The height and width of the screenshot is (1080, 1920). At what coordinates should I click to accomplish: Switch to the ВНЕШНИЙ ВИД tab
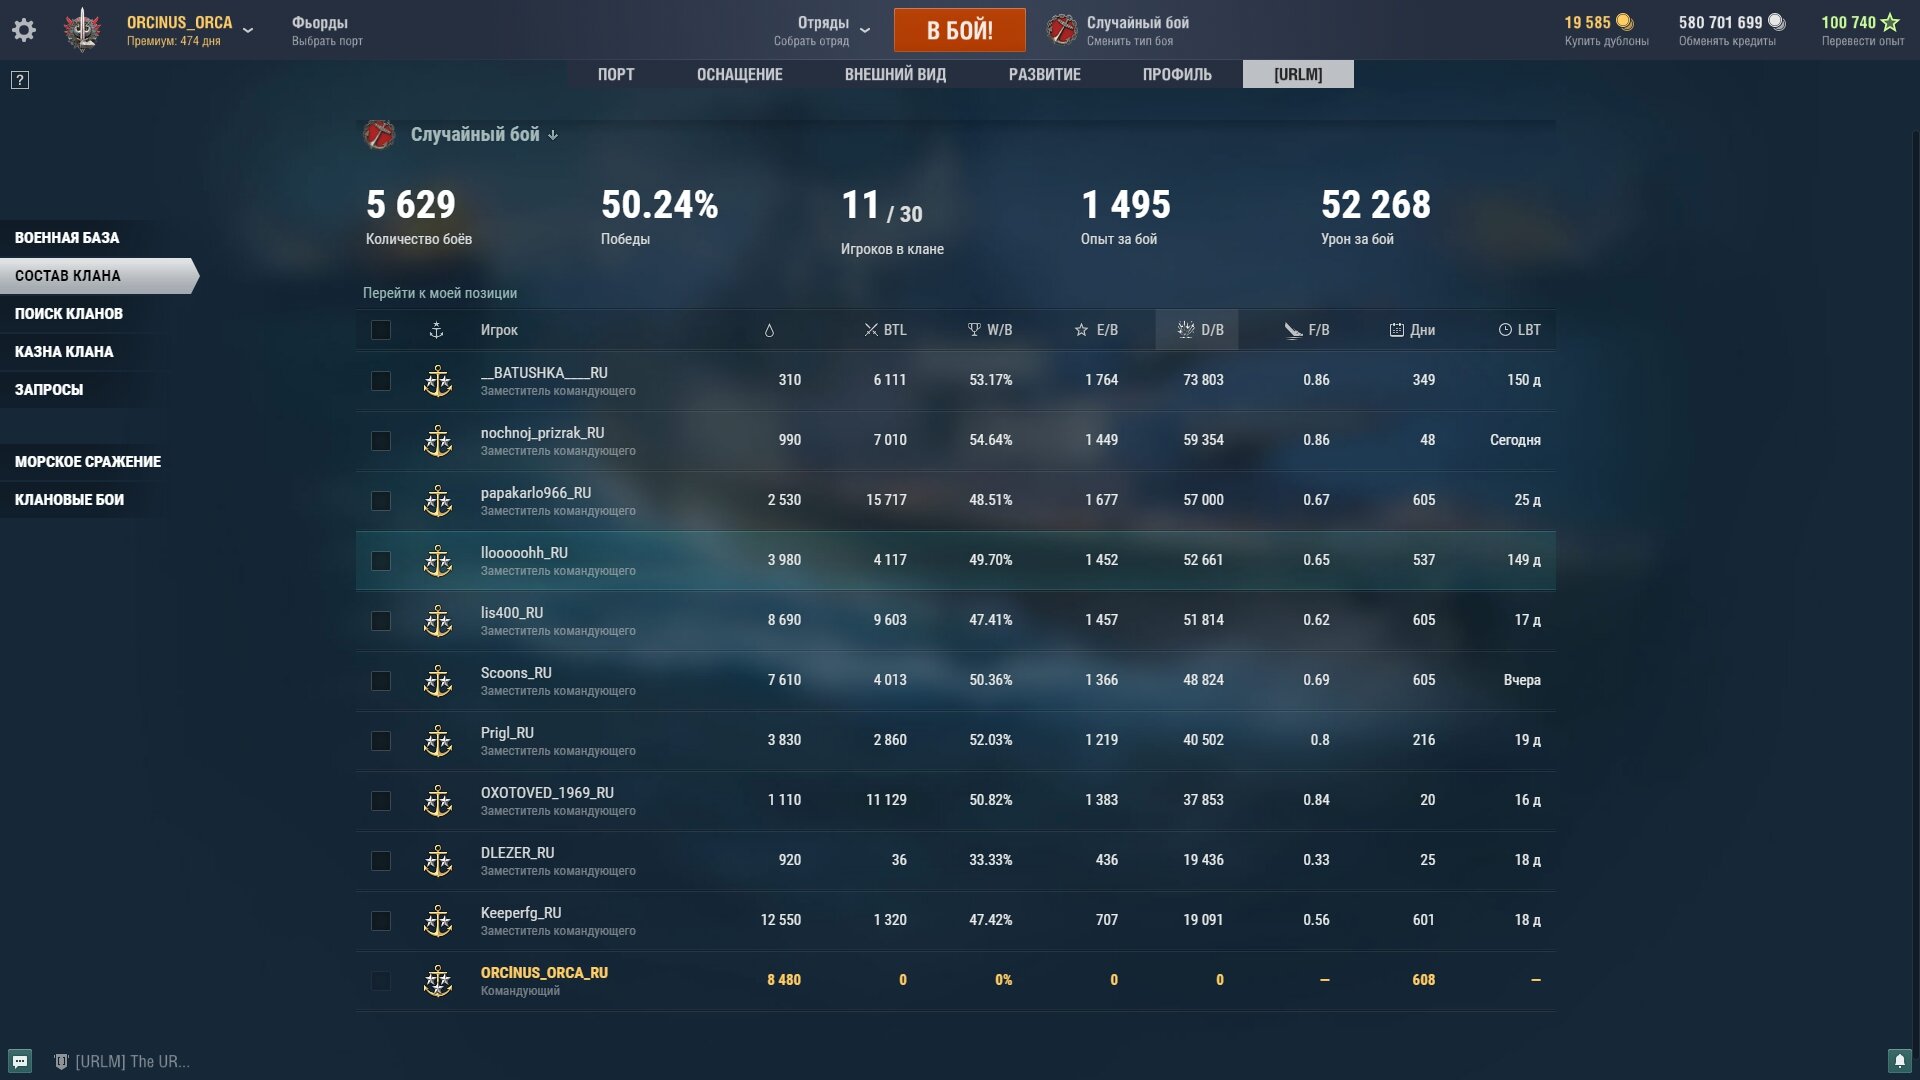coord(895,74)
